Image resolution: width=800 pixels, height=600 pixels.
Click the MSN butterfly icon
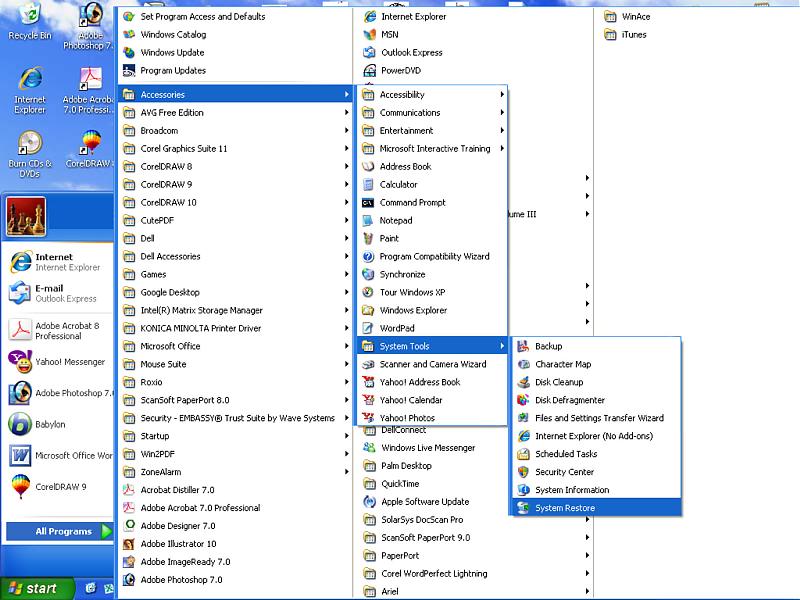[369, 34]
